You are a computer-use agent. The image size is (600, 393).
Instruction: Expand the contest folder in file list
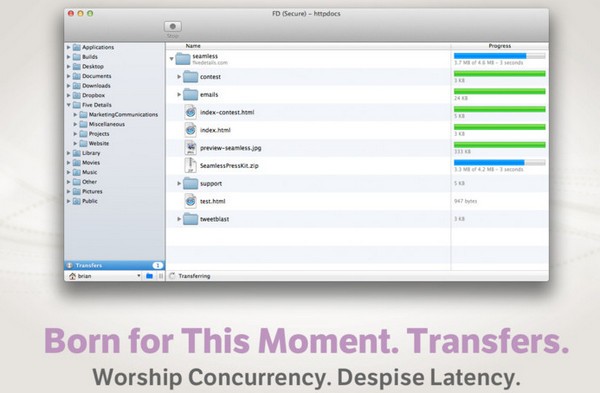(x=179, y=77)
